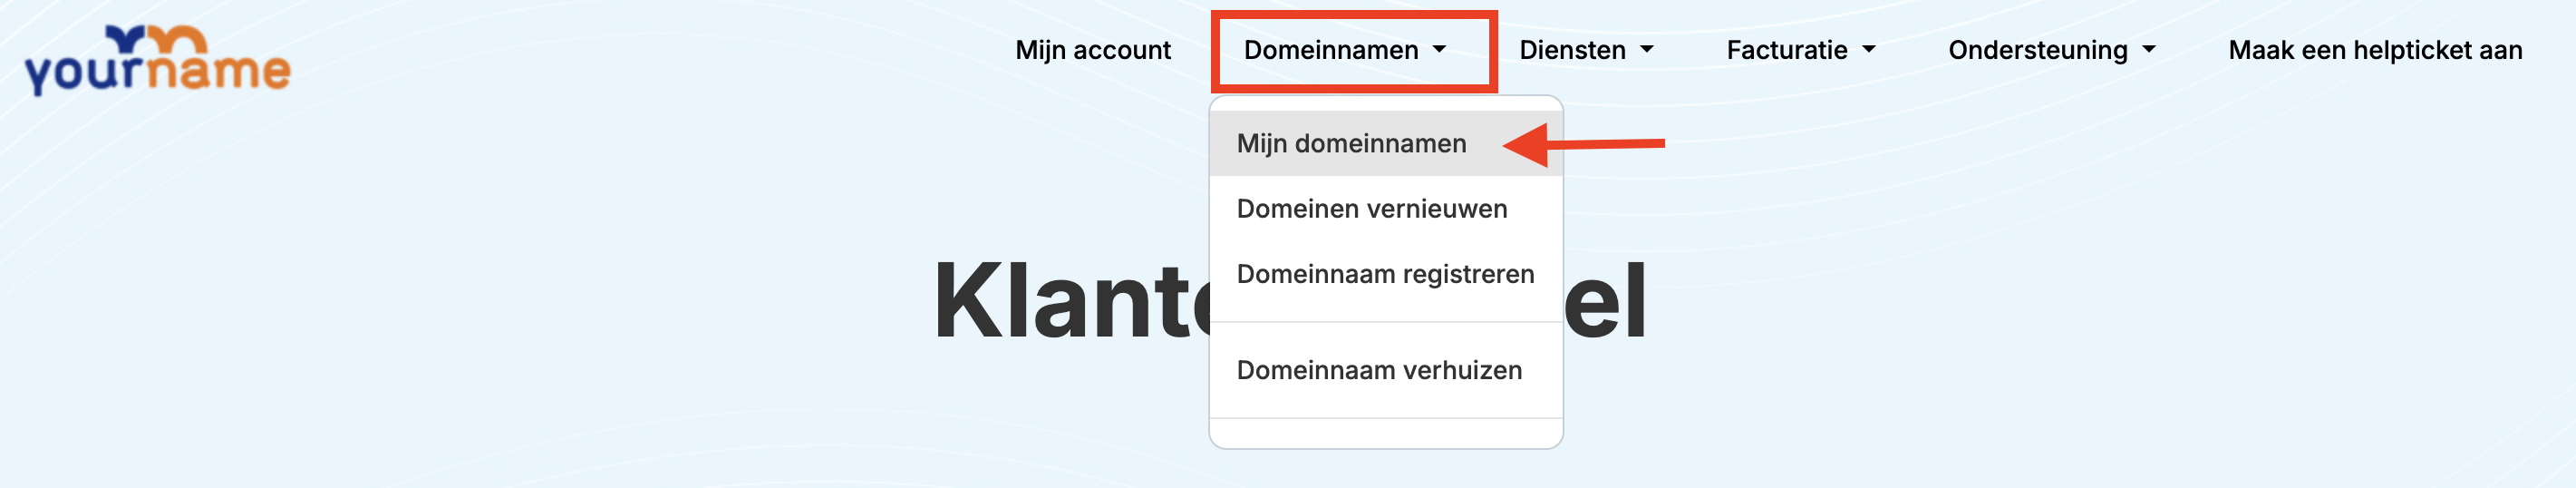Click the yourname logo wordmark

point(157,72)
